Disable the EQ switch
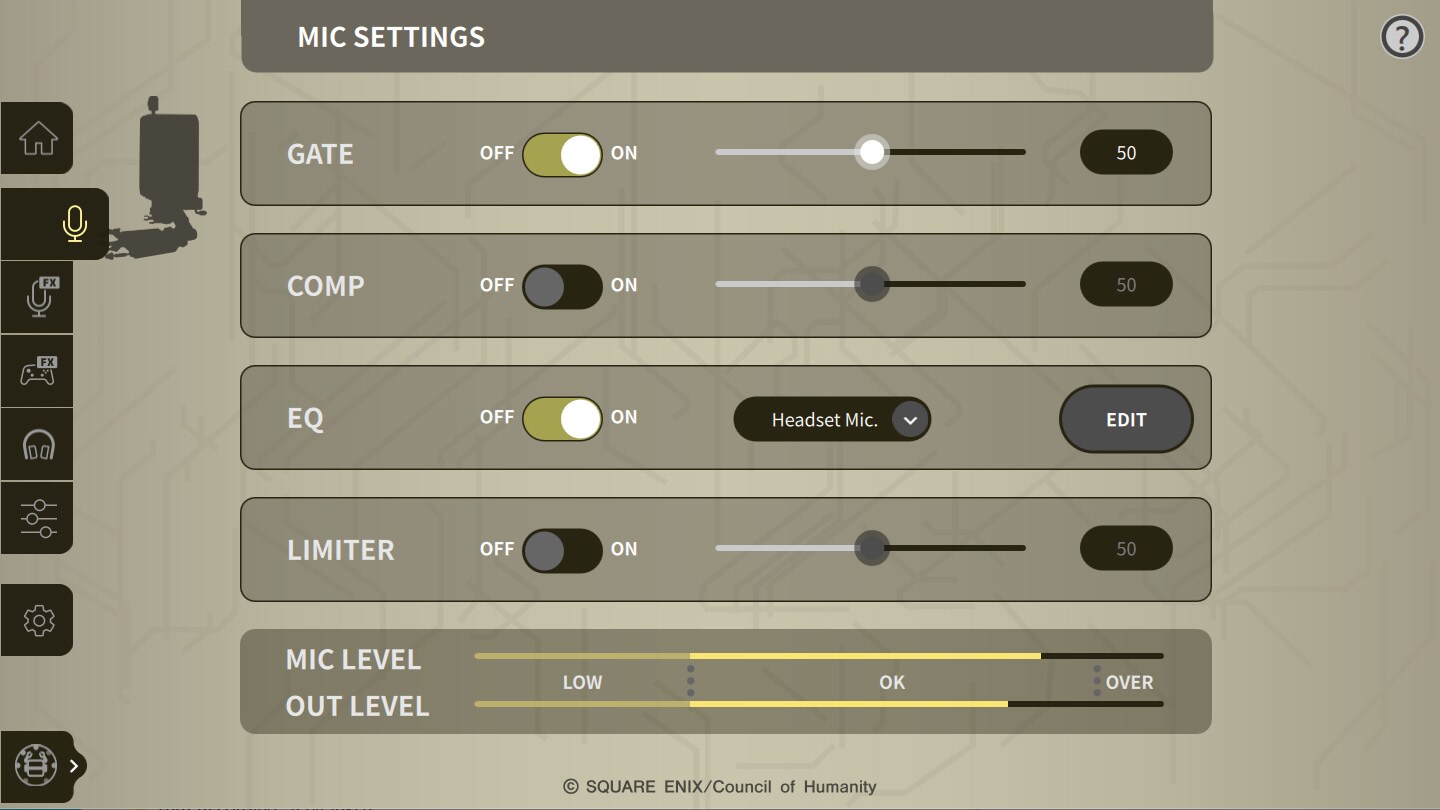The width and height of the screenshot is (1440, 810). point(562,418)
